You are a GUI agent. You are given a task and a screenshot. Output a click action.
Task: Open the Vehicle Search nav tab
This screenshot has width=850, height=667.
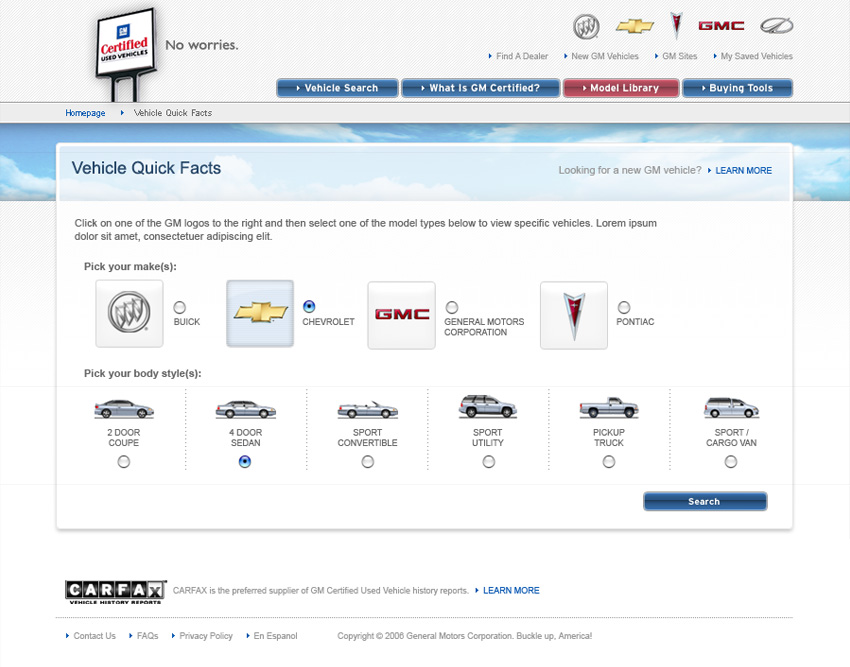click(x=337, y=88)
